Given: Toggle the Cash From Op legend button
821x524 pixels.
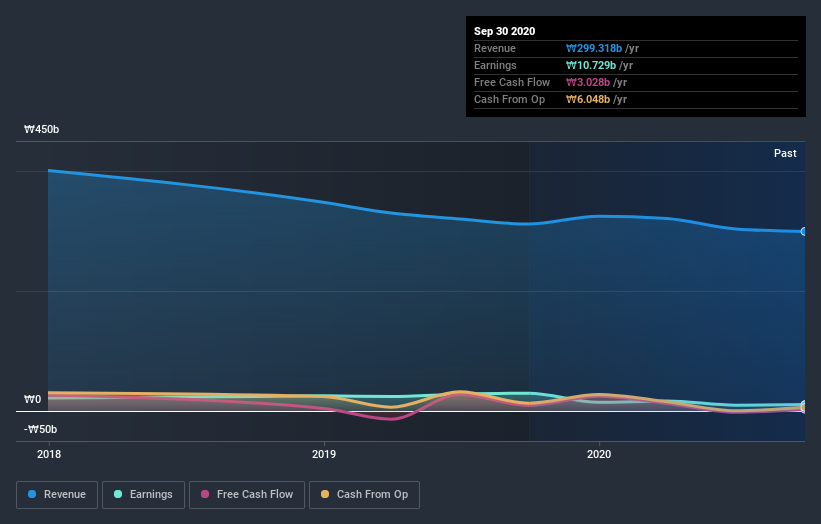Looking at the screenshot, I should coord(364,495).
